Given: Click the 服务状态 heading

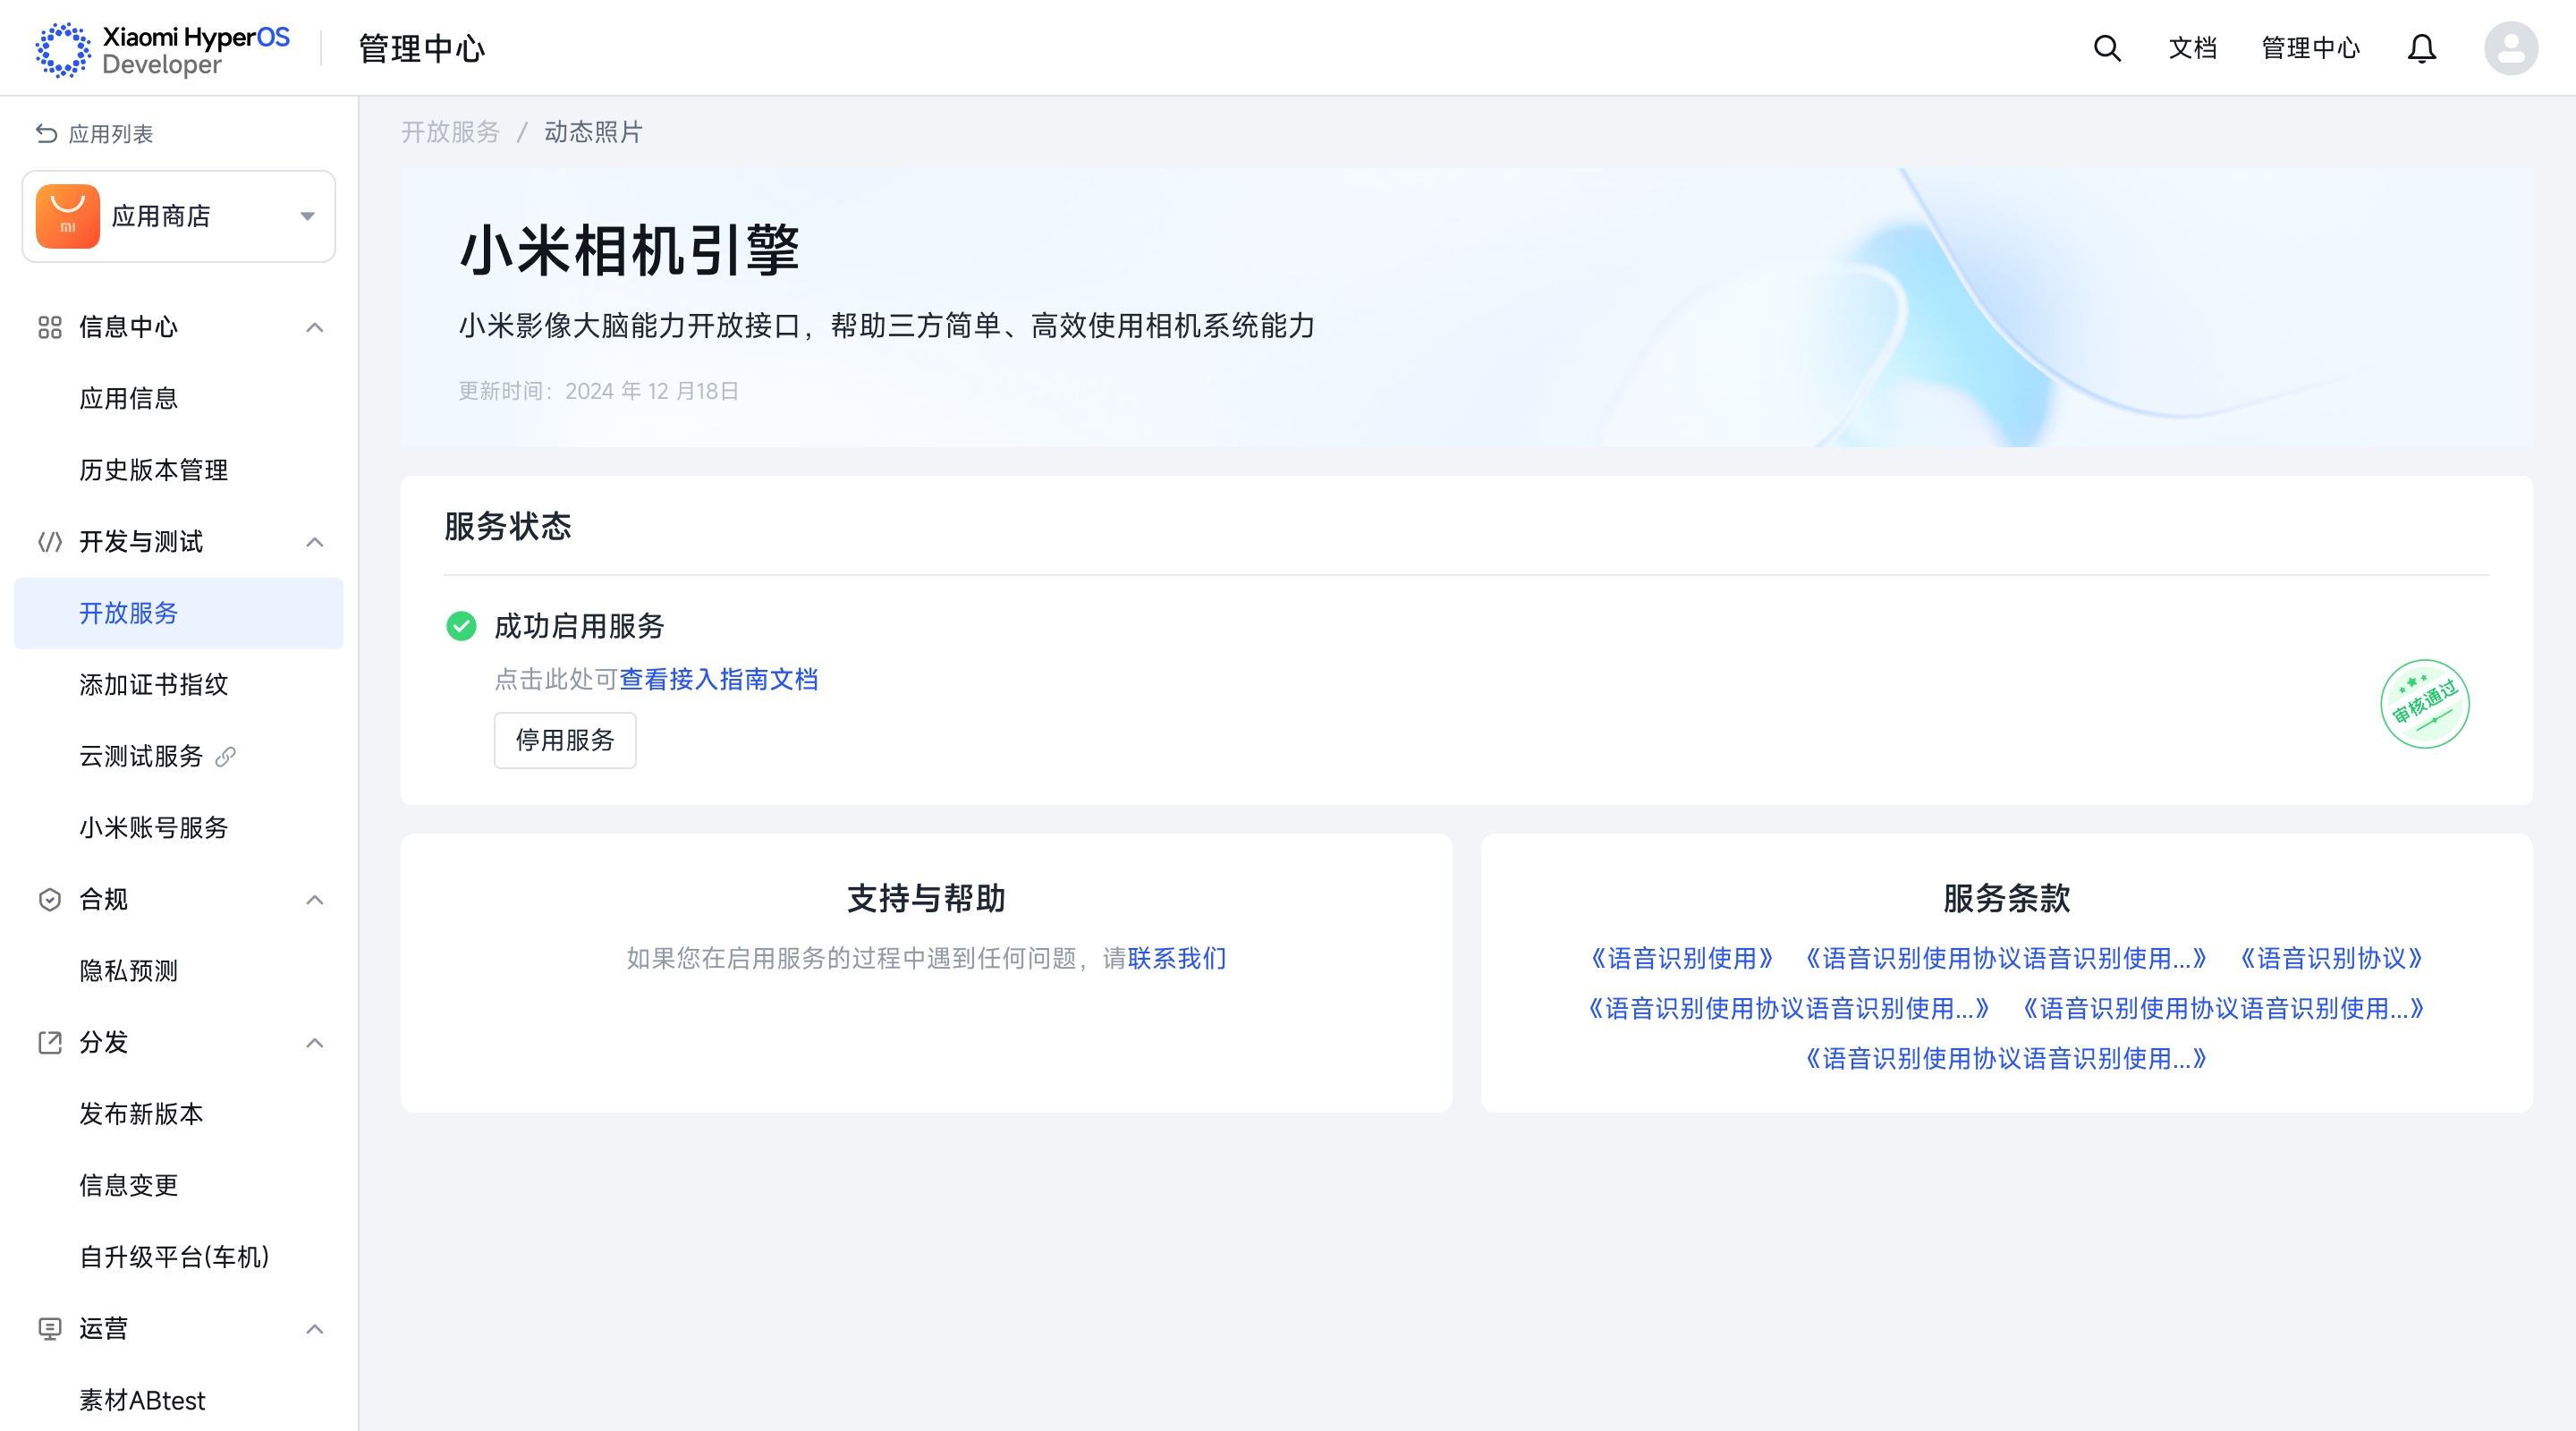Looking at the screenshot, I should click(508, 526).
